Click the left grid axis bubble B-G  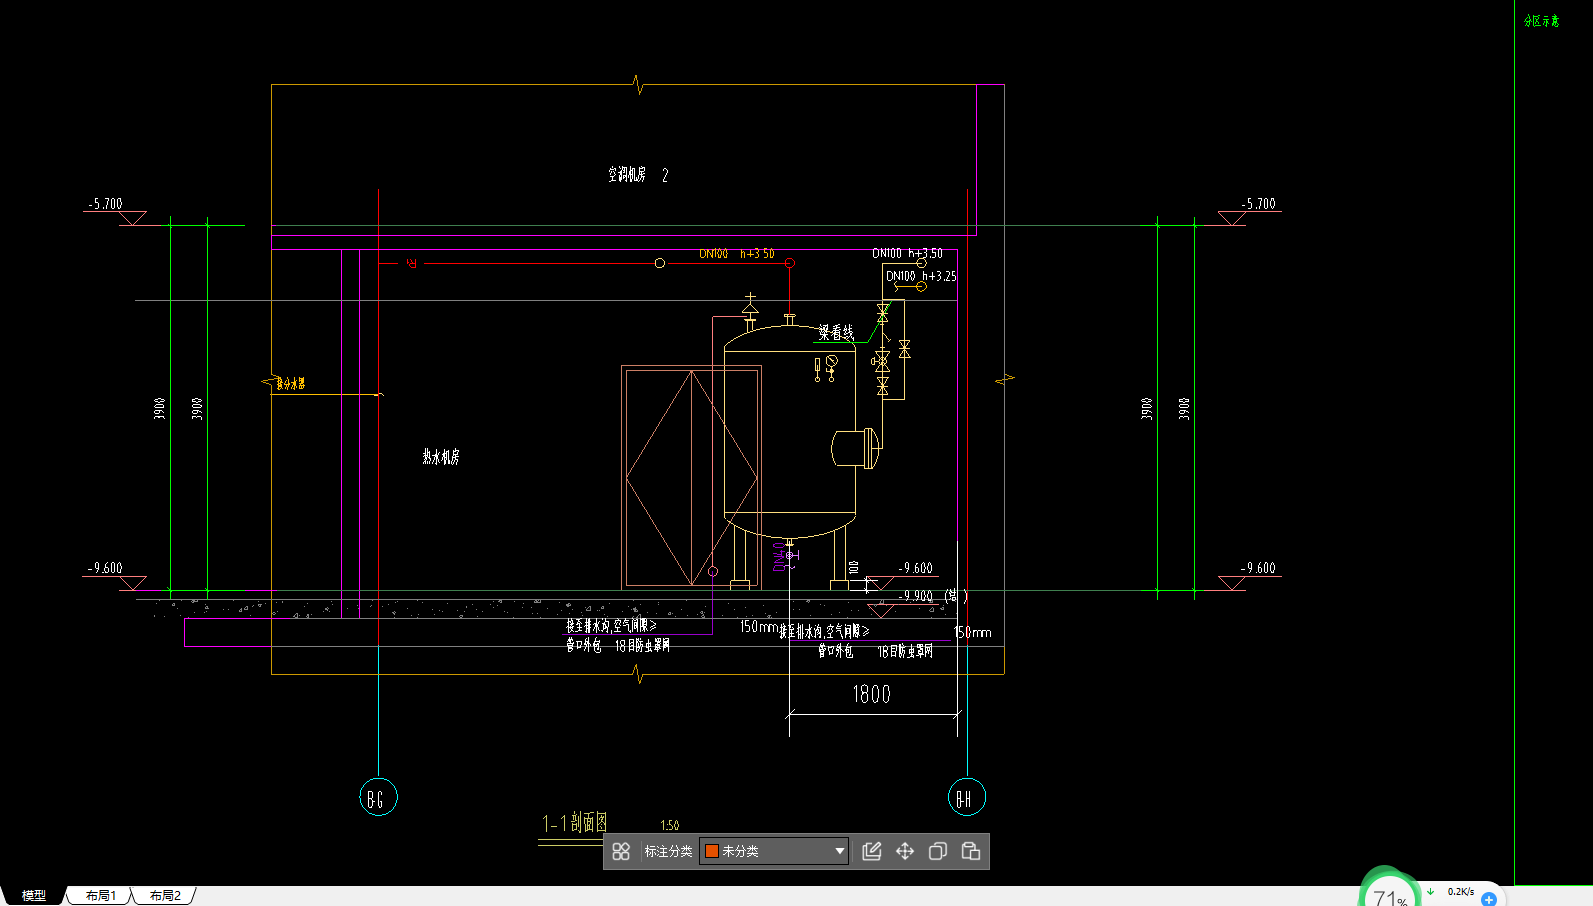coord(378,797)
